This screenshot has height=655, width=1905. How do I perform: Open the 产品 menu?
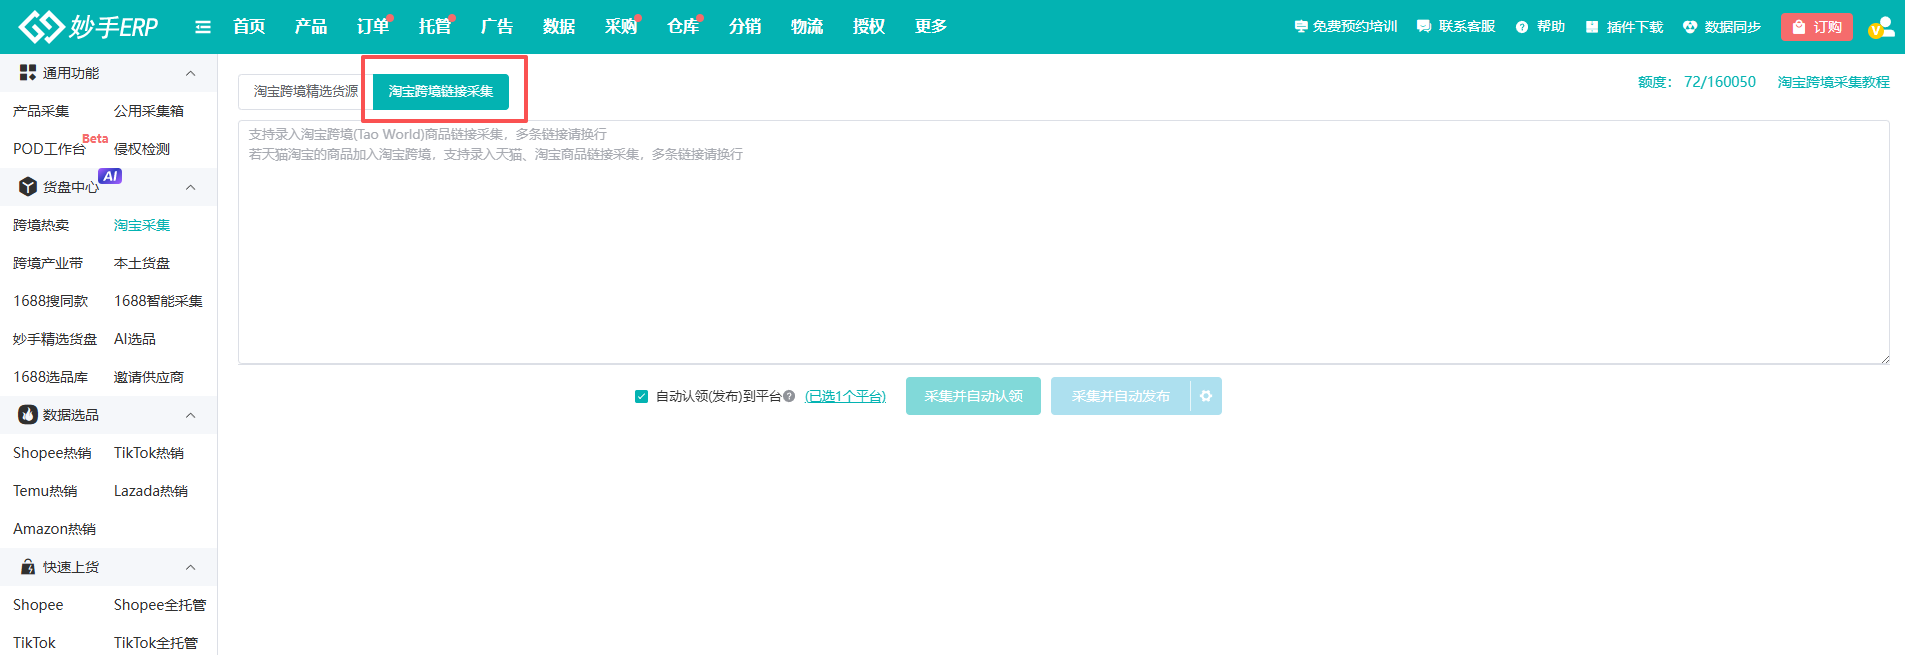click(x=311, y=26)
